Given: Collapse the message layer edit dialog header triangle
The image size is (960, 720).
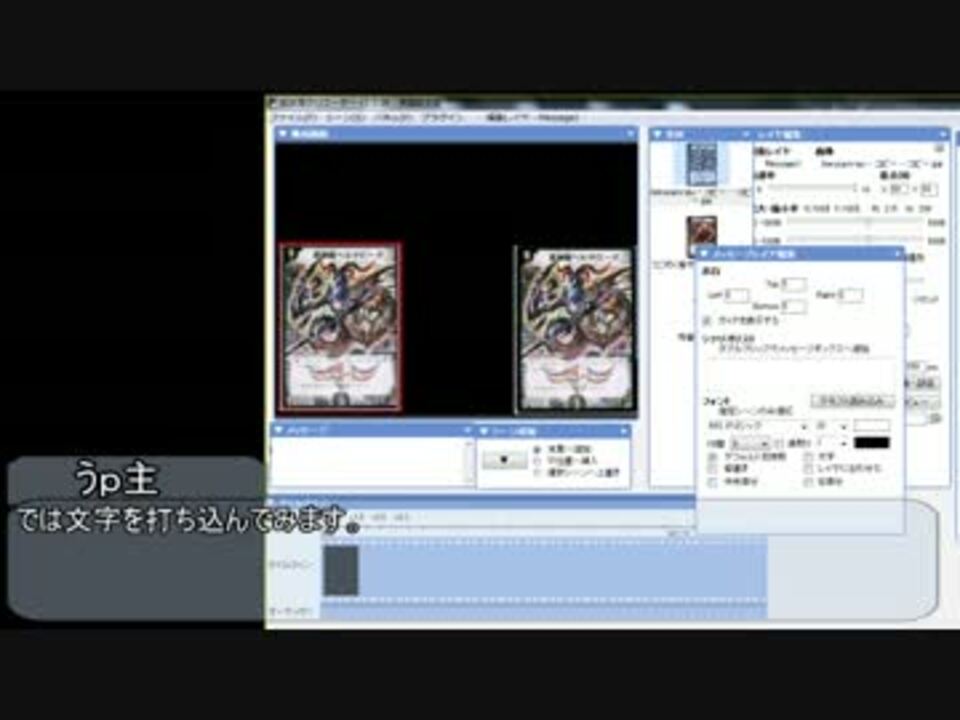Looking at the screenshot, I should tap(704, 253).
